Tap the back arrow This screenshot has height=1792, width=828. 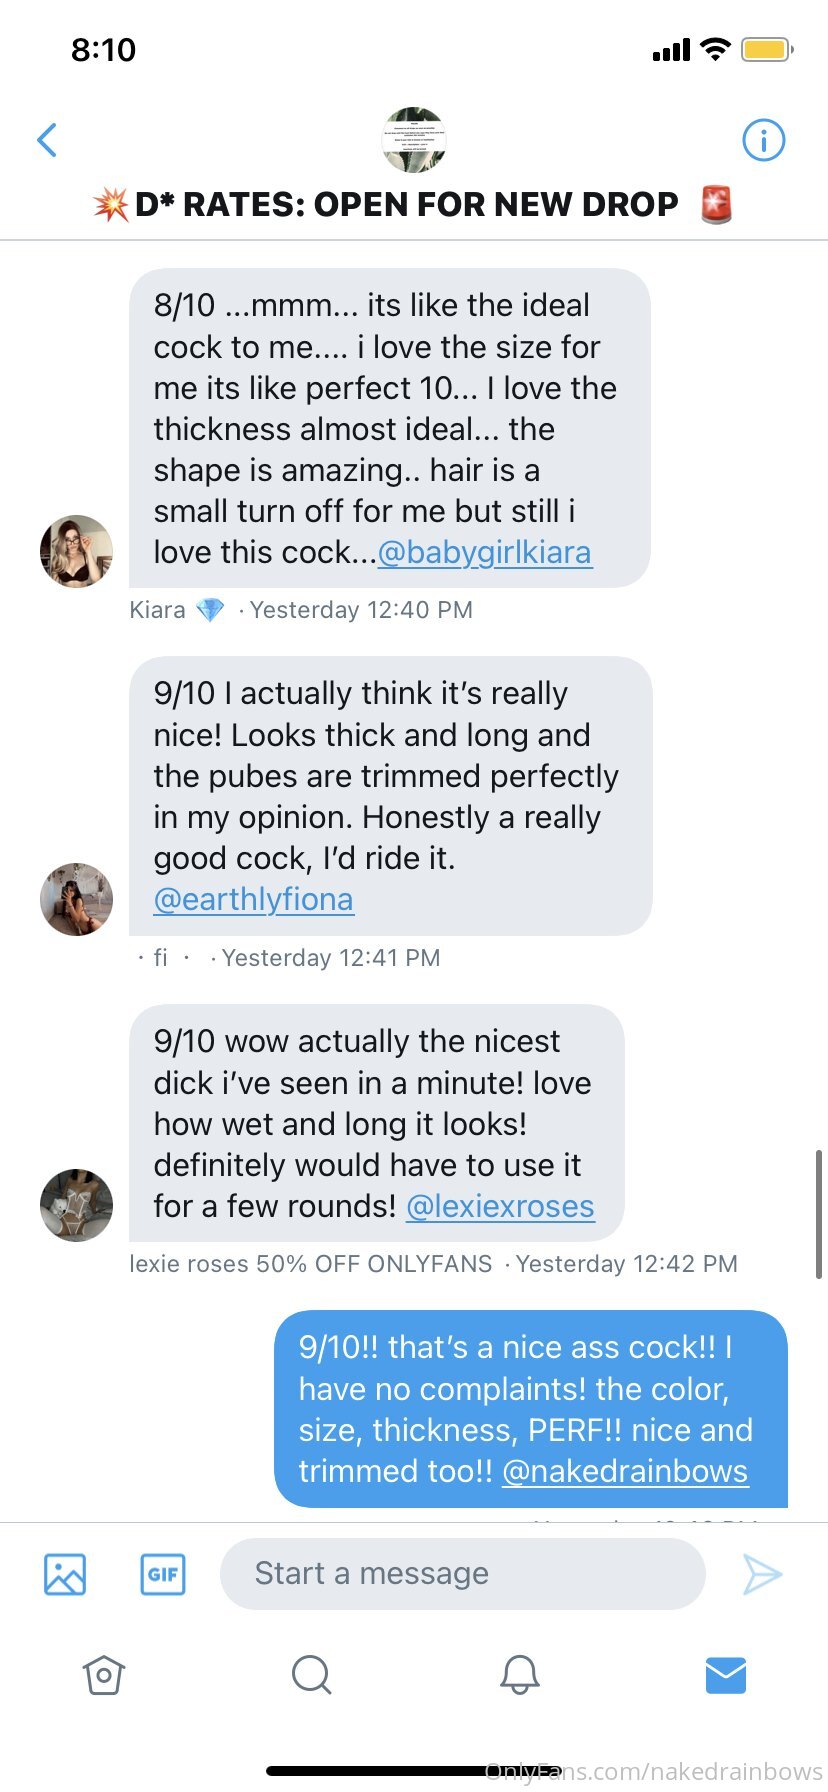(47, 140)
